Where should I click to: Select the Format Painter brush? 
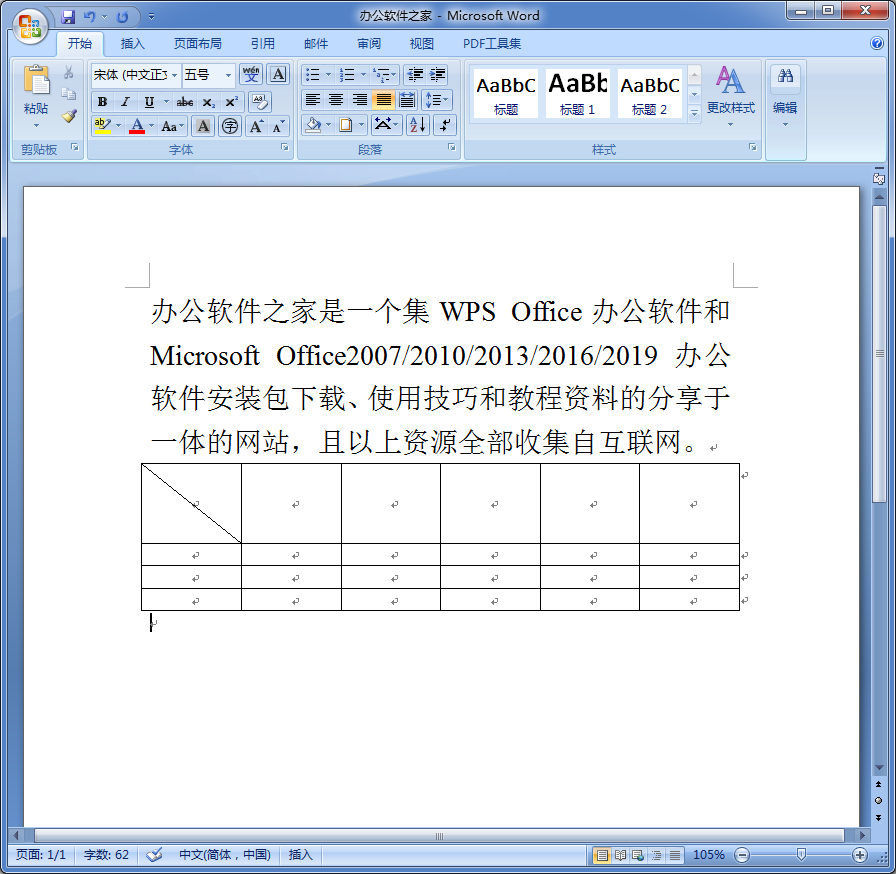[69, 116]
